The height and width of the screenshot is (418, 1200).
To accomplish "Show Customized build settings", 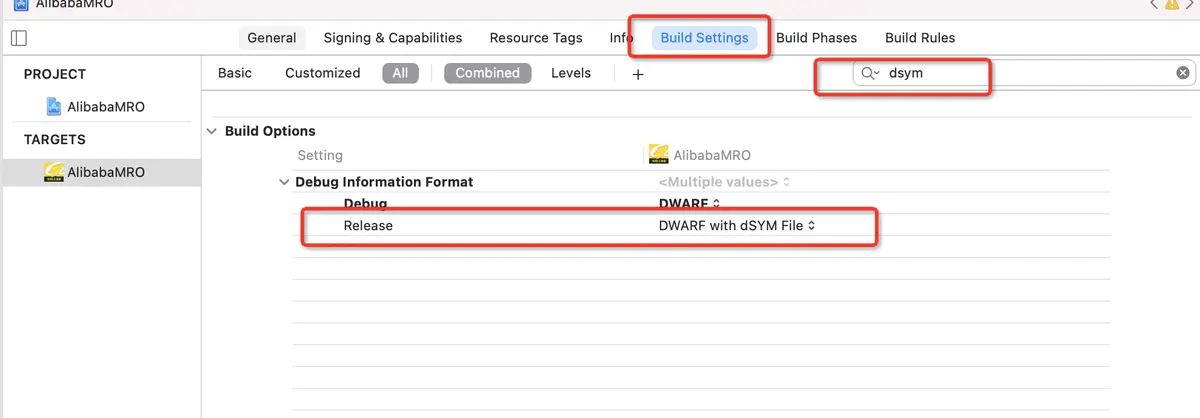I will tap(322, 73).
